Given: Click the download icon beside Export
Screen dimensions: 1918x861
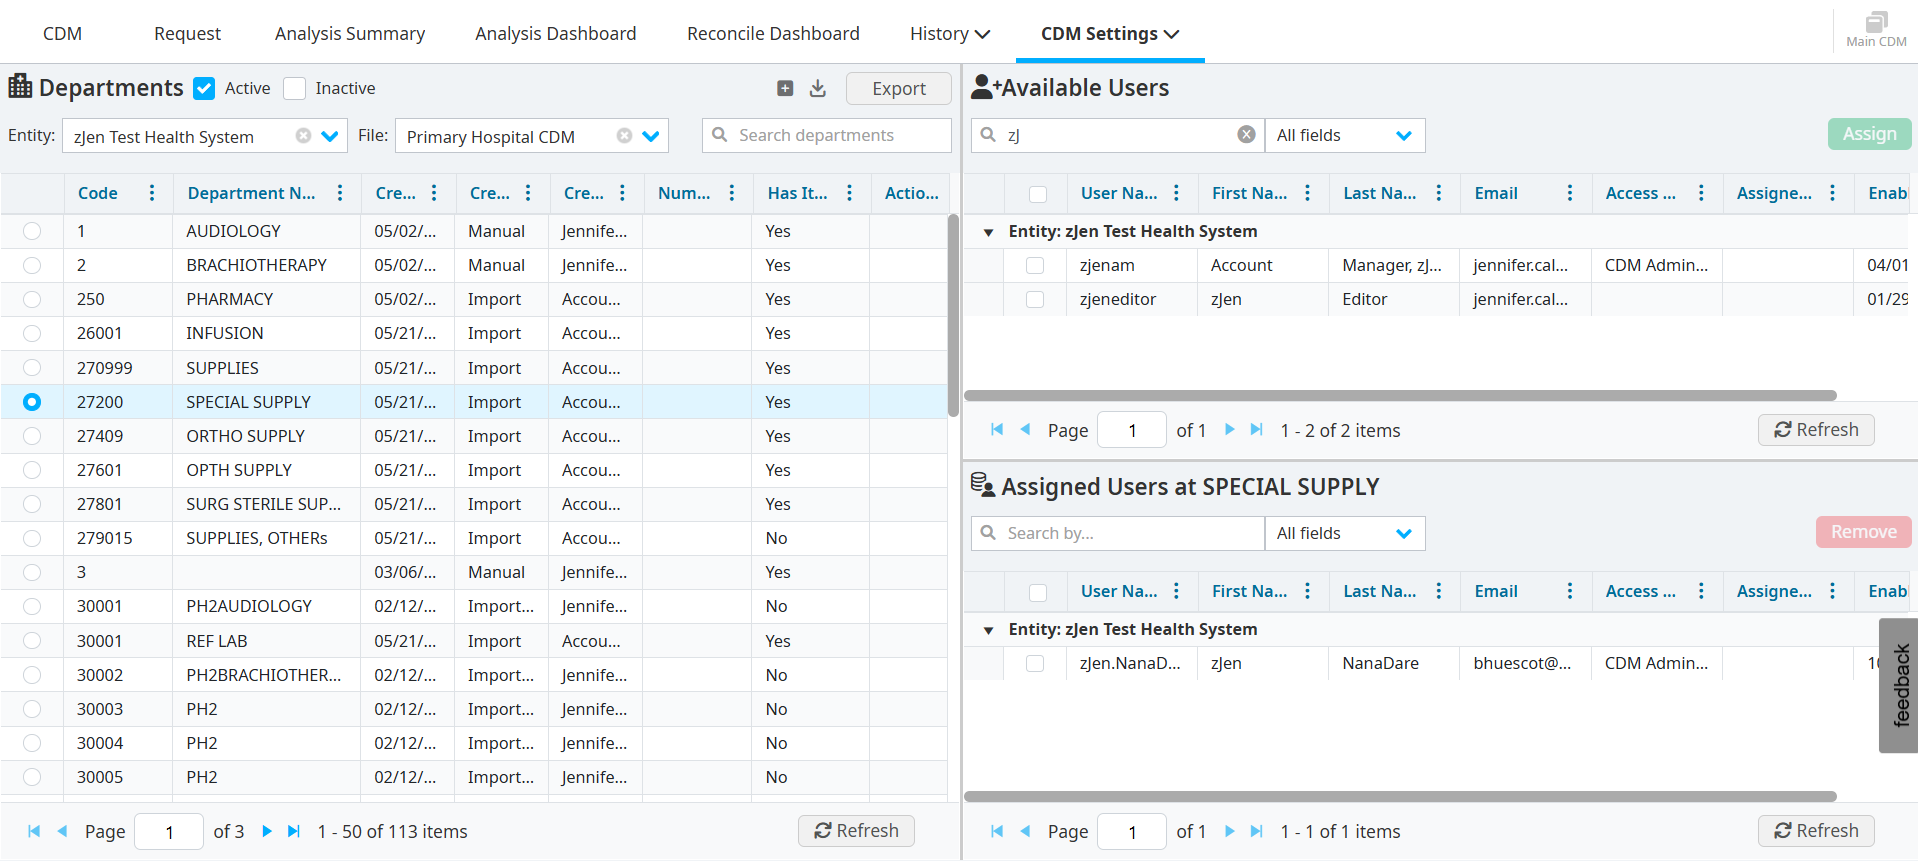Looking at the screenshot, I should coord(818,89).
